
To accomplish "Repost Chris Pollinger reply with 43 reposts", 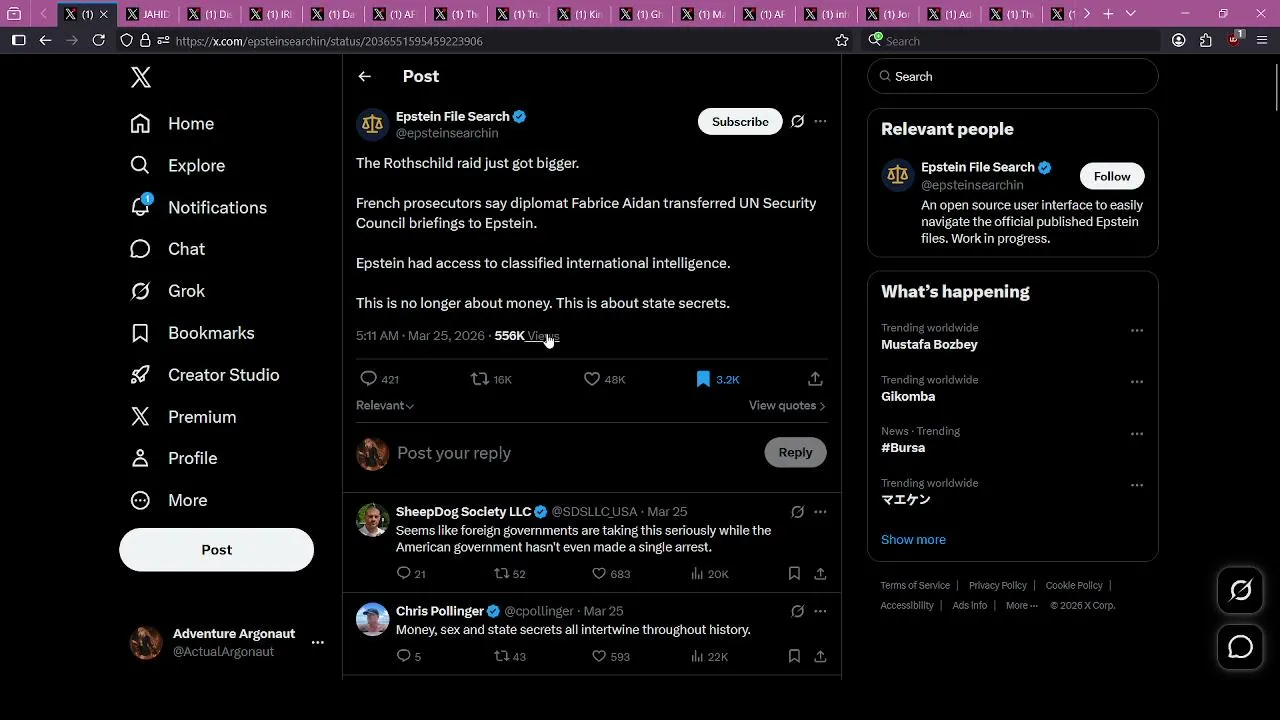I will (509, 657).
